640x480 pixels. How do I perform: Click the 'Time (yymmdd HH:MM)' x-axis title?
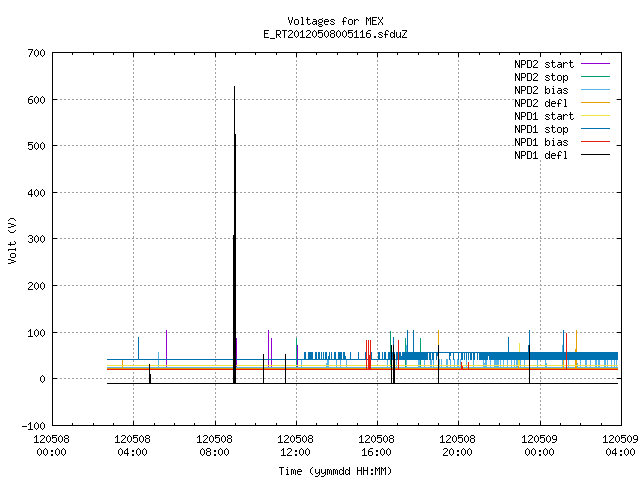point(335,471)
